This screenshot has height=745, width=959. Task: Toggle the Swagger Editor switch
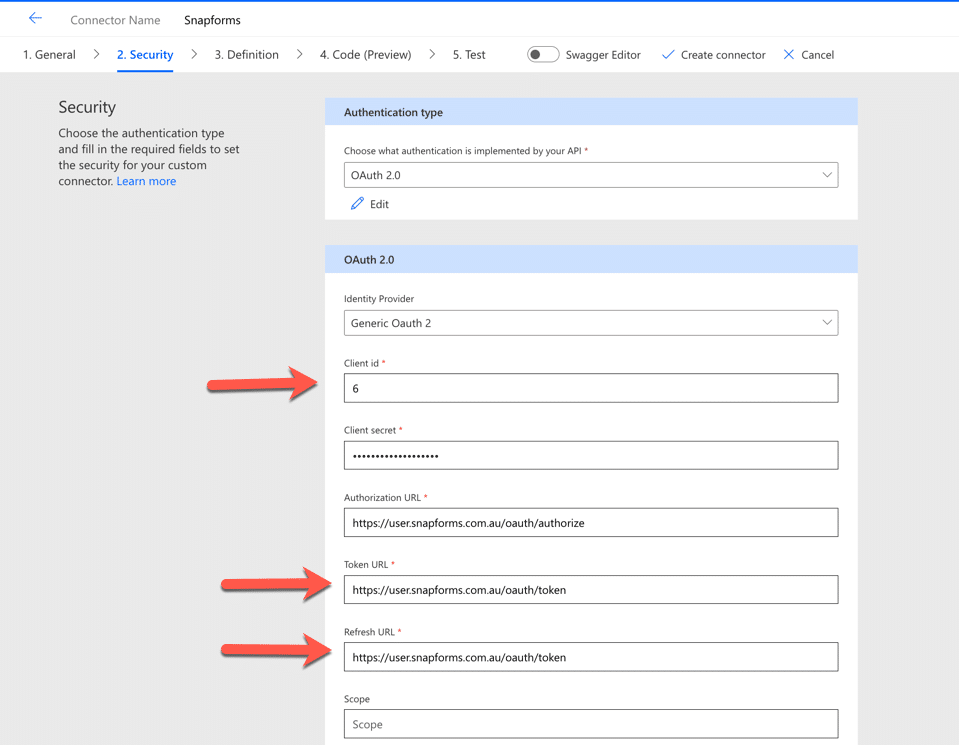click(542, 55)
